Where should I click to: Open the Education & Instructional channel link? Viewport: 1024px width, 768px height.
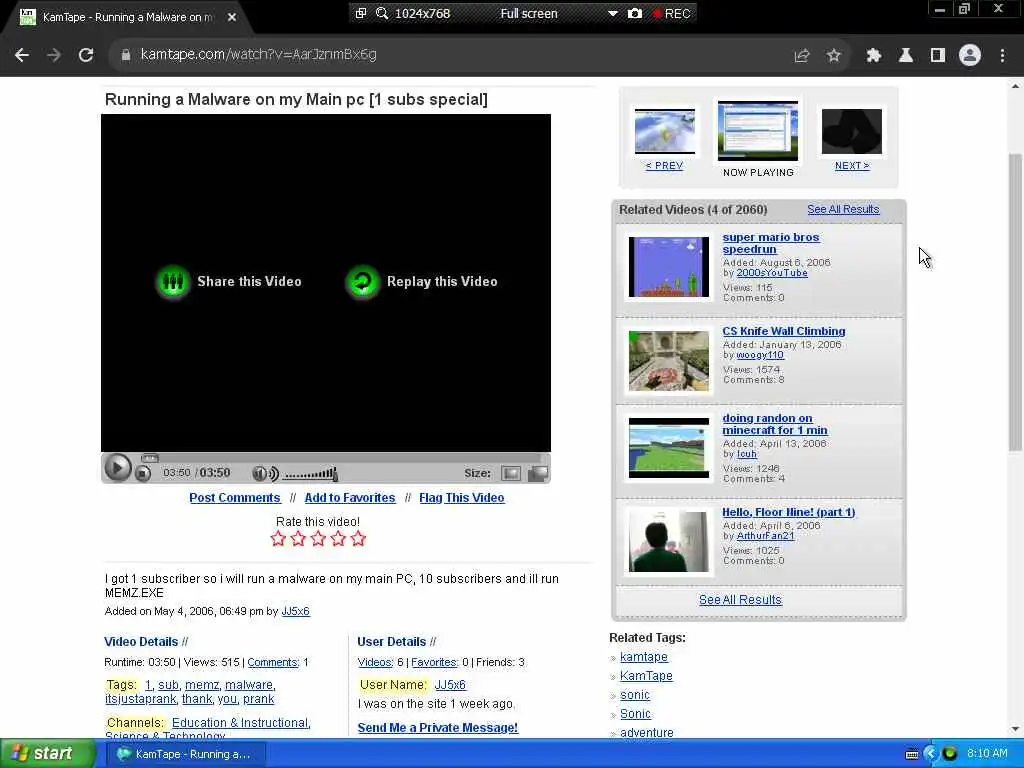click(241, 723)
